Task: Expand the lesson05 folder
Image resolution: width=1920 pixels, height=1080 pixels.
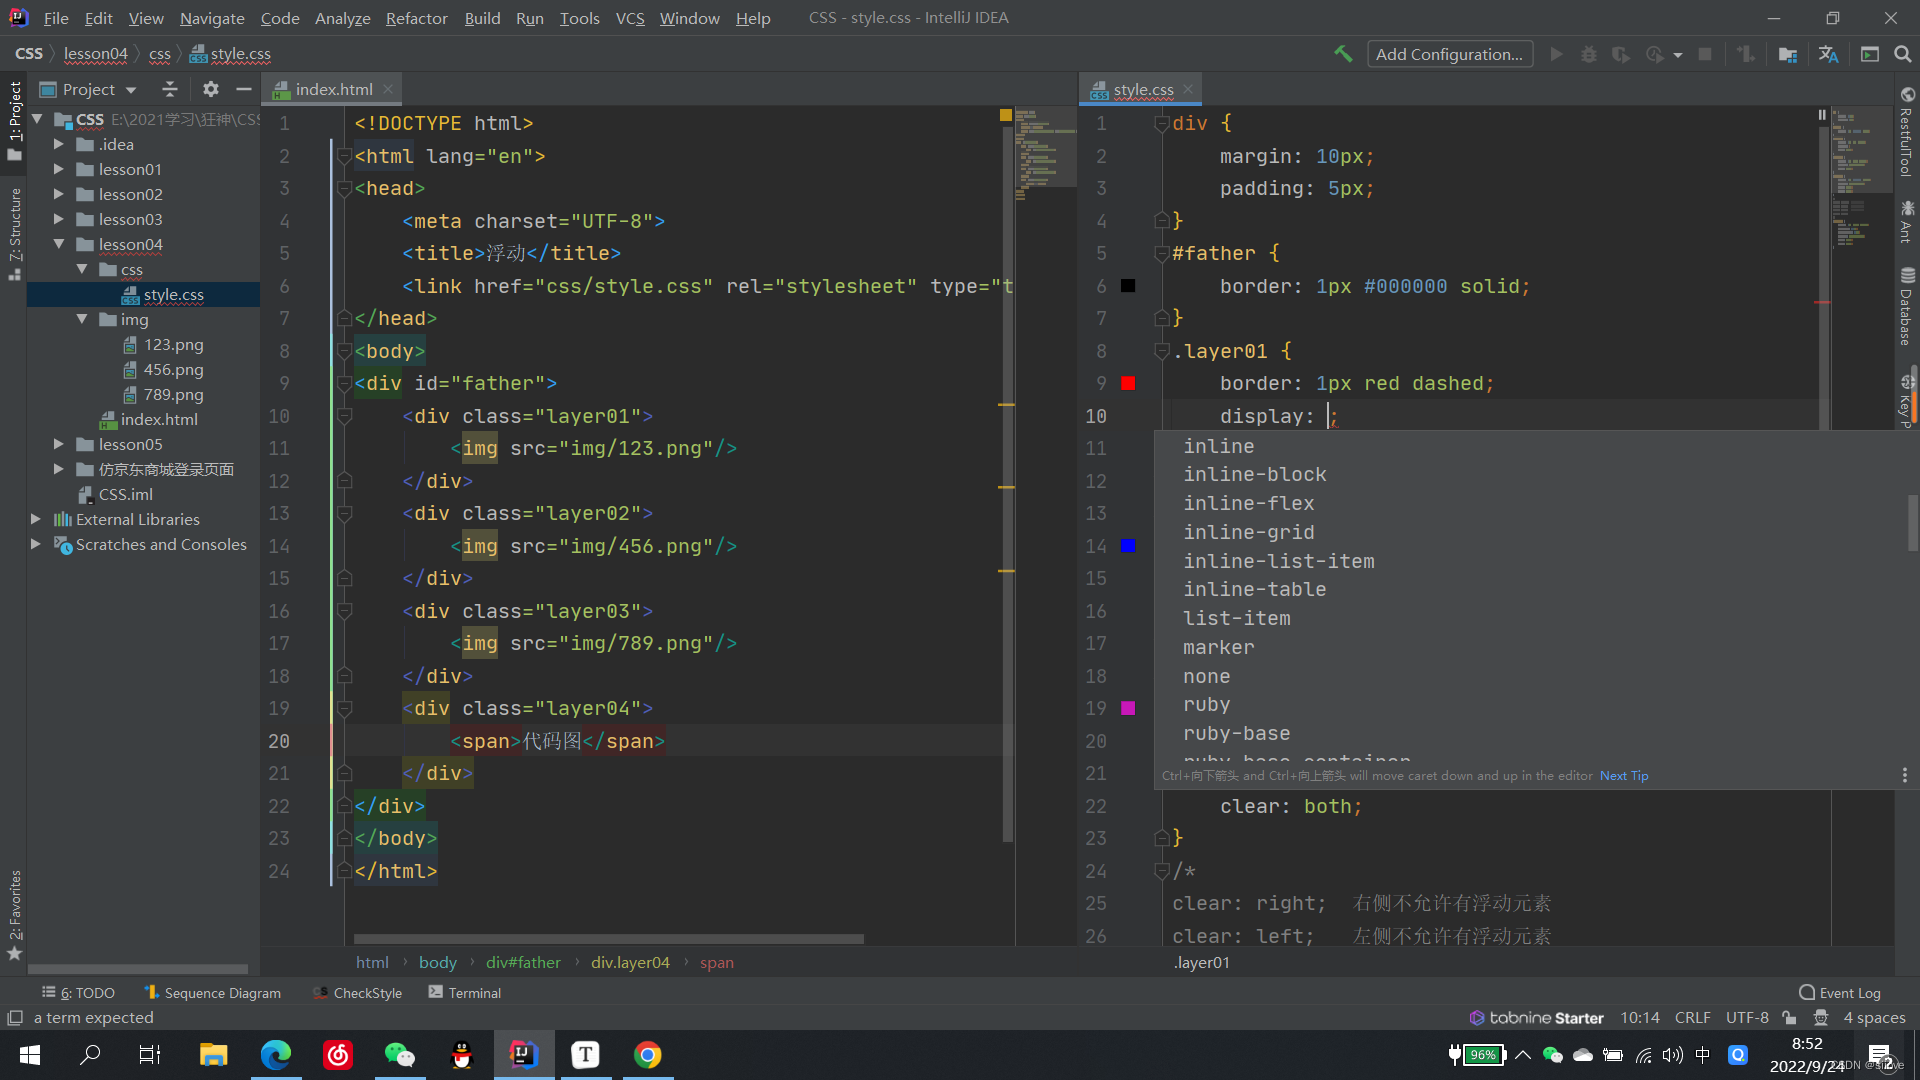Action: click(58, 444)
